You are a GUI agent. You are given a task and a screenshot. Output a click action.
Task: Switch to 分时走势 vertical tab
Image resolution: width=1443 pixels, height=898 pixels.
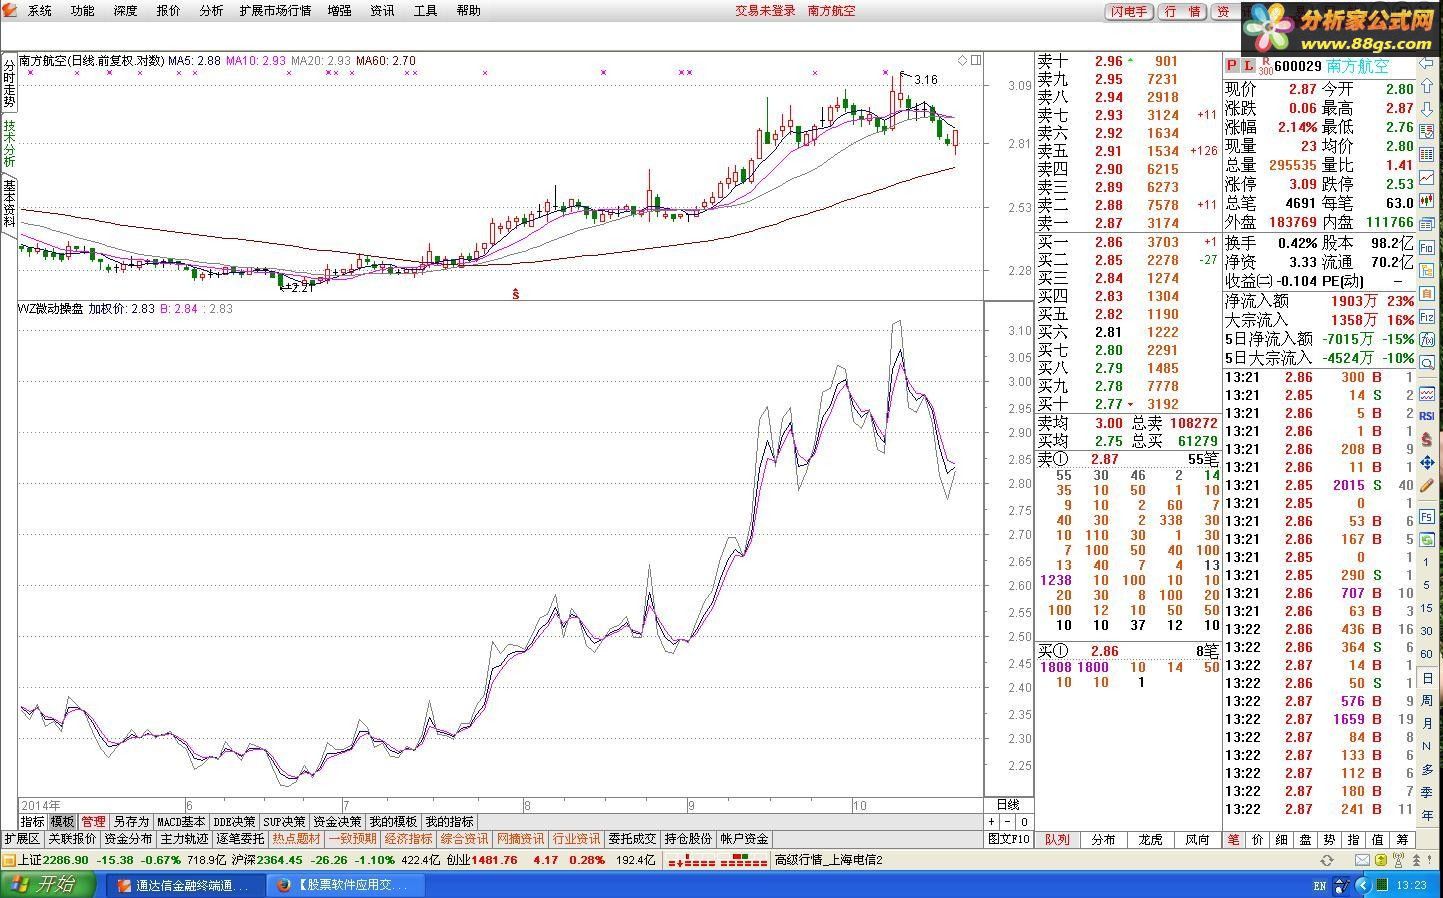(x=9, y=84)
